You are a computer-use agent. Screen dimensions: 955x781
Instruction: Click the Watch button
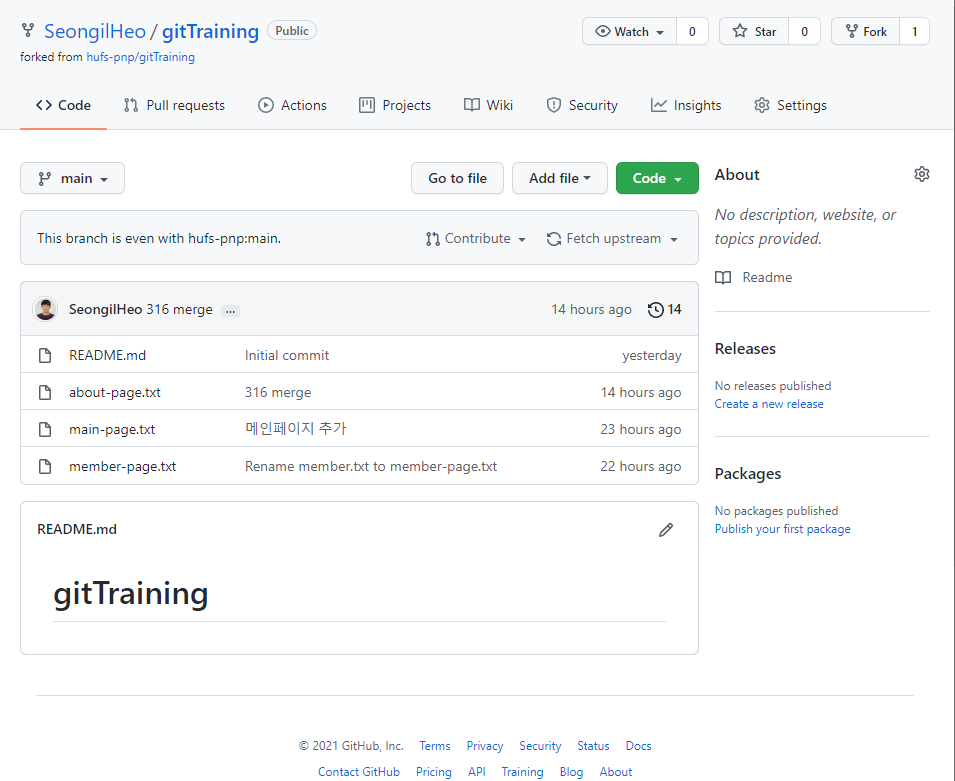click(x=629, y=32)
